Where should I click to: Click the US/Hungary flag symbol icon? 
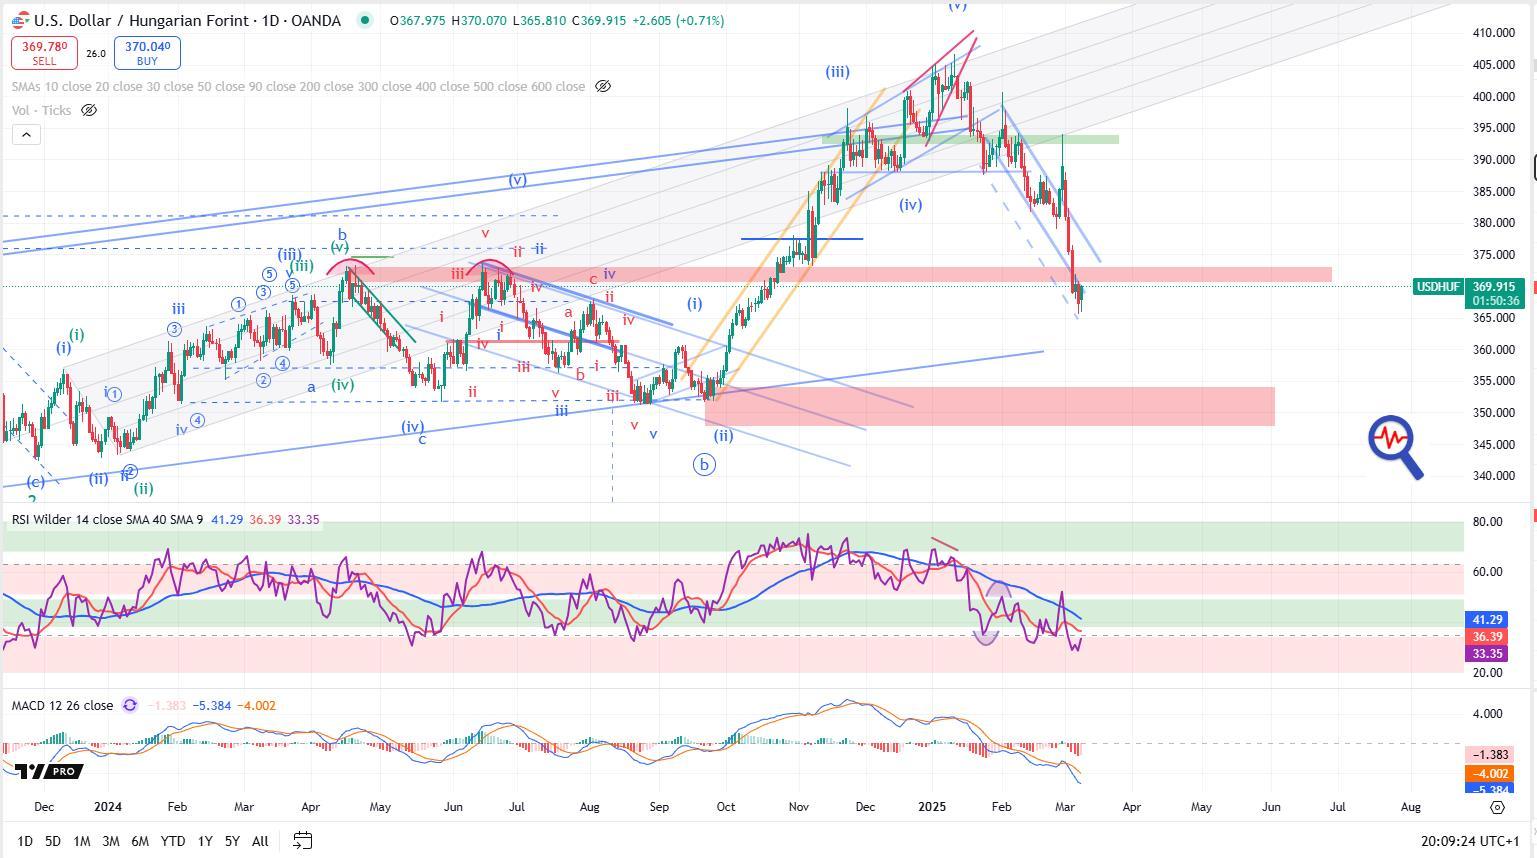pyautogui.click(x=19, y=19)
